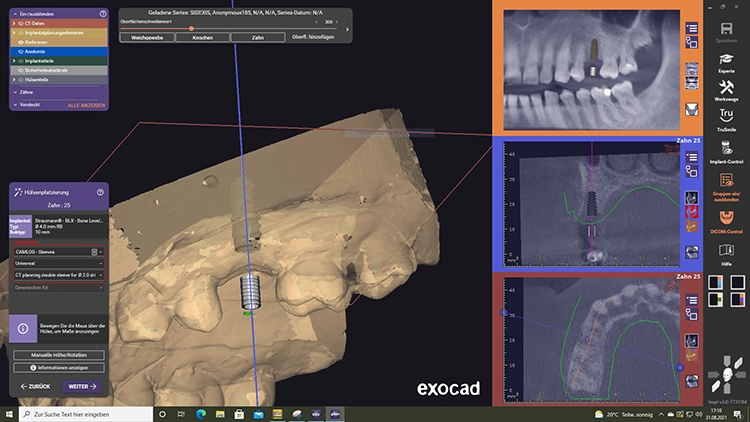750x422 pixels.
Task: Select the Knochen preset
Action: (x=203, y=37)
